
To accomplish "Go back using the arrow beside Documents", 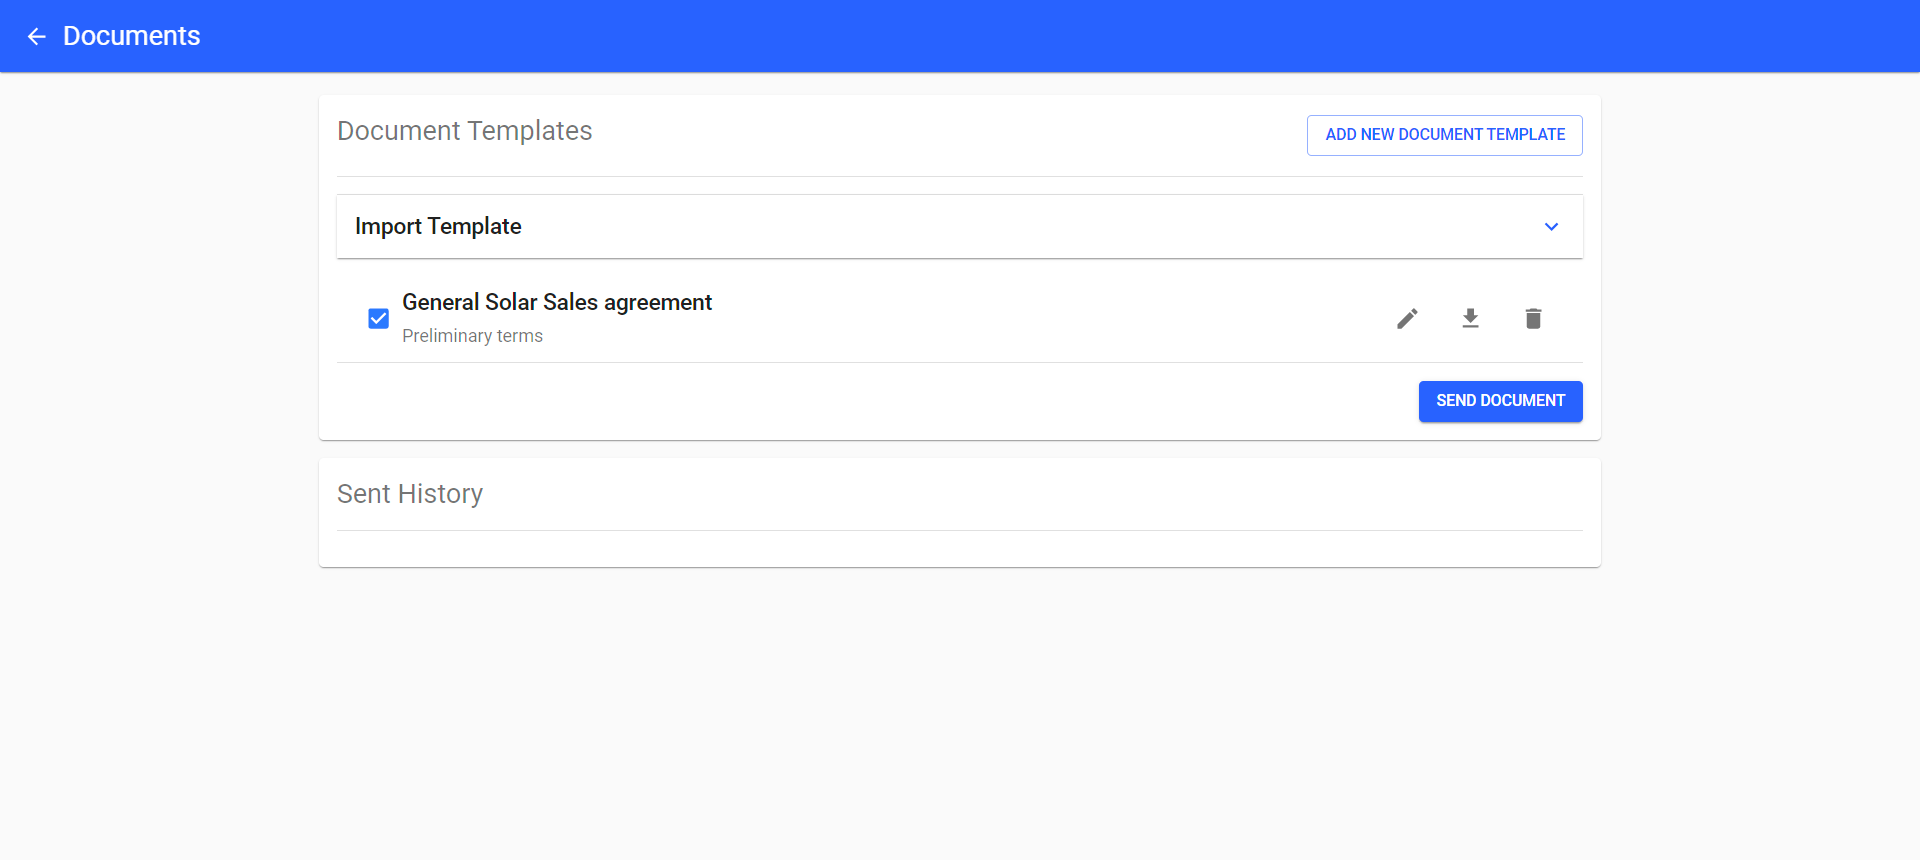I will click(37, 37).
